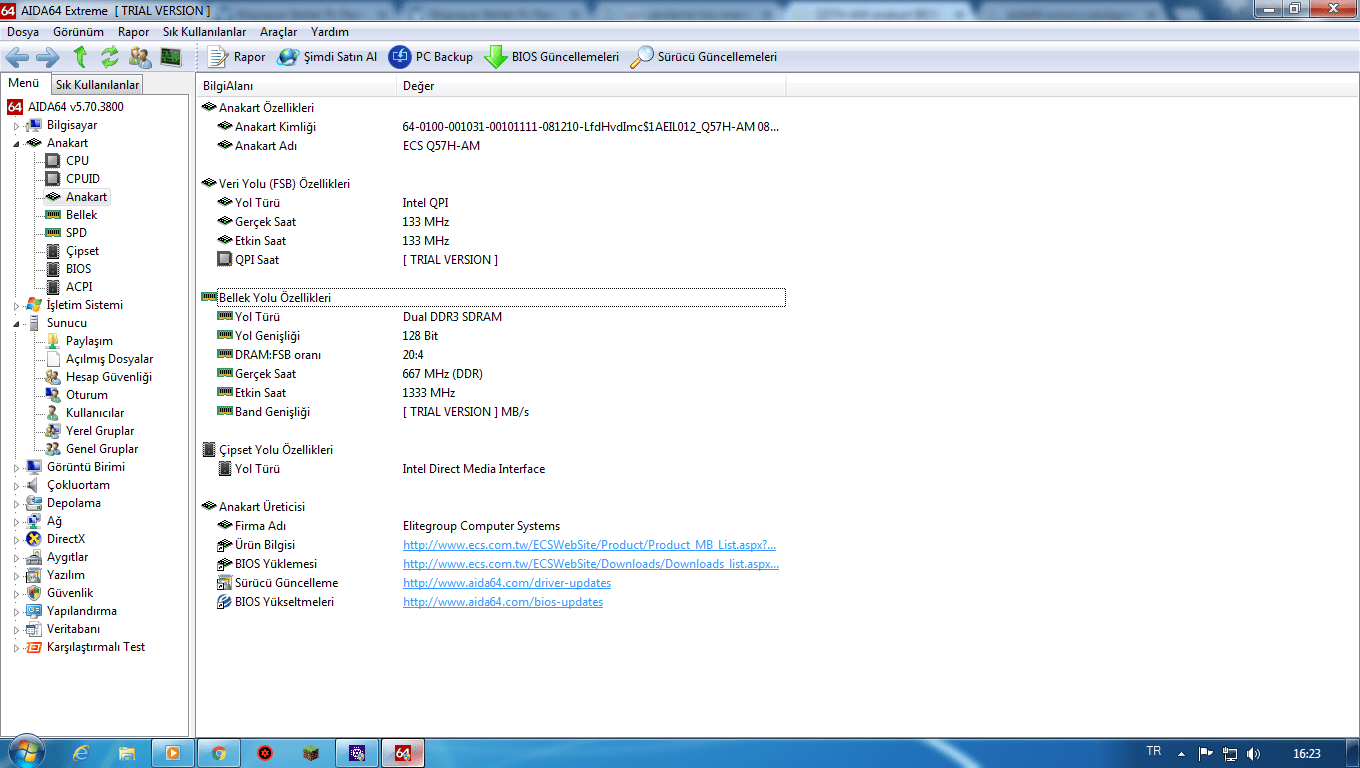The height and width of the screenshot is (768, 1360).
Task: Expand the Güvenlik tree node
Action: [16, 594]
